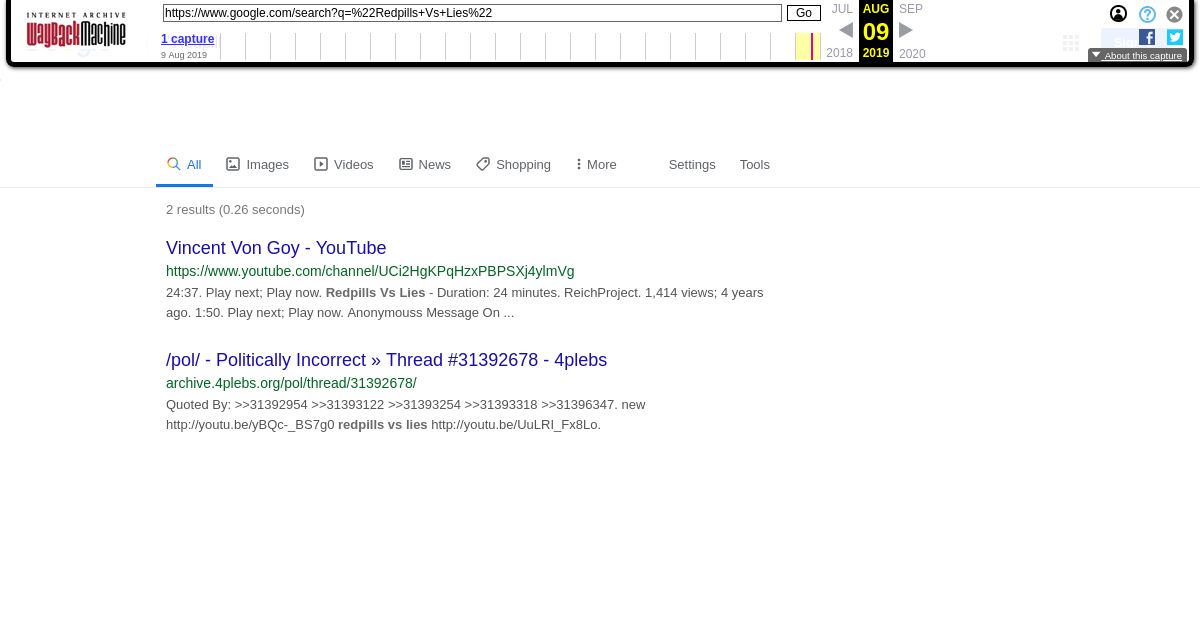Open Vincent Von Goy - YouTube result
1200x630 pixels.
click(x=276, y=248)
